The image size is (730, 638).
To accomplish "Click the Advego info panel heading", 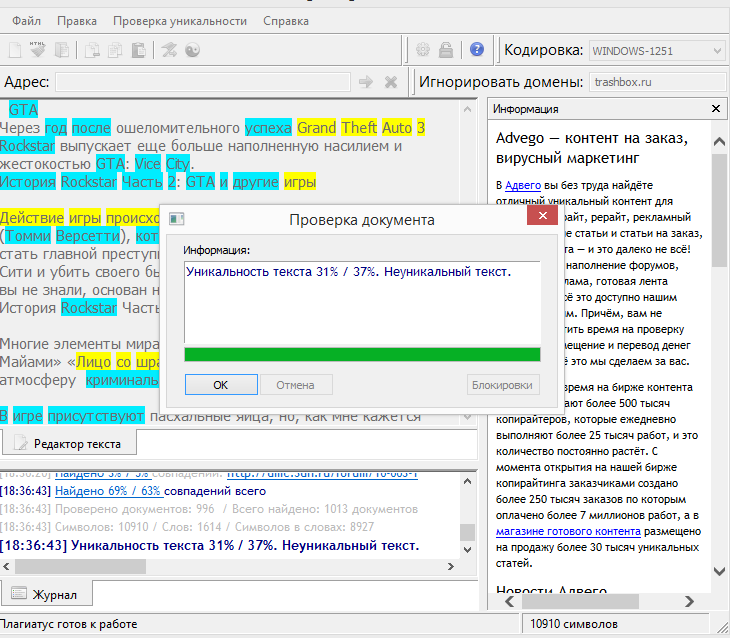I will [x=592, y=148].
